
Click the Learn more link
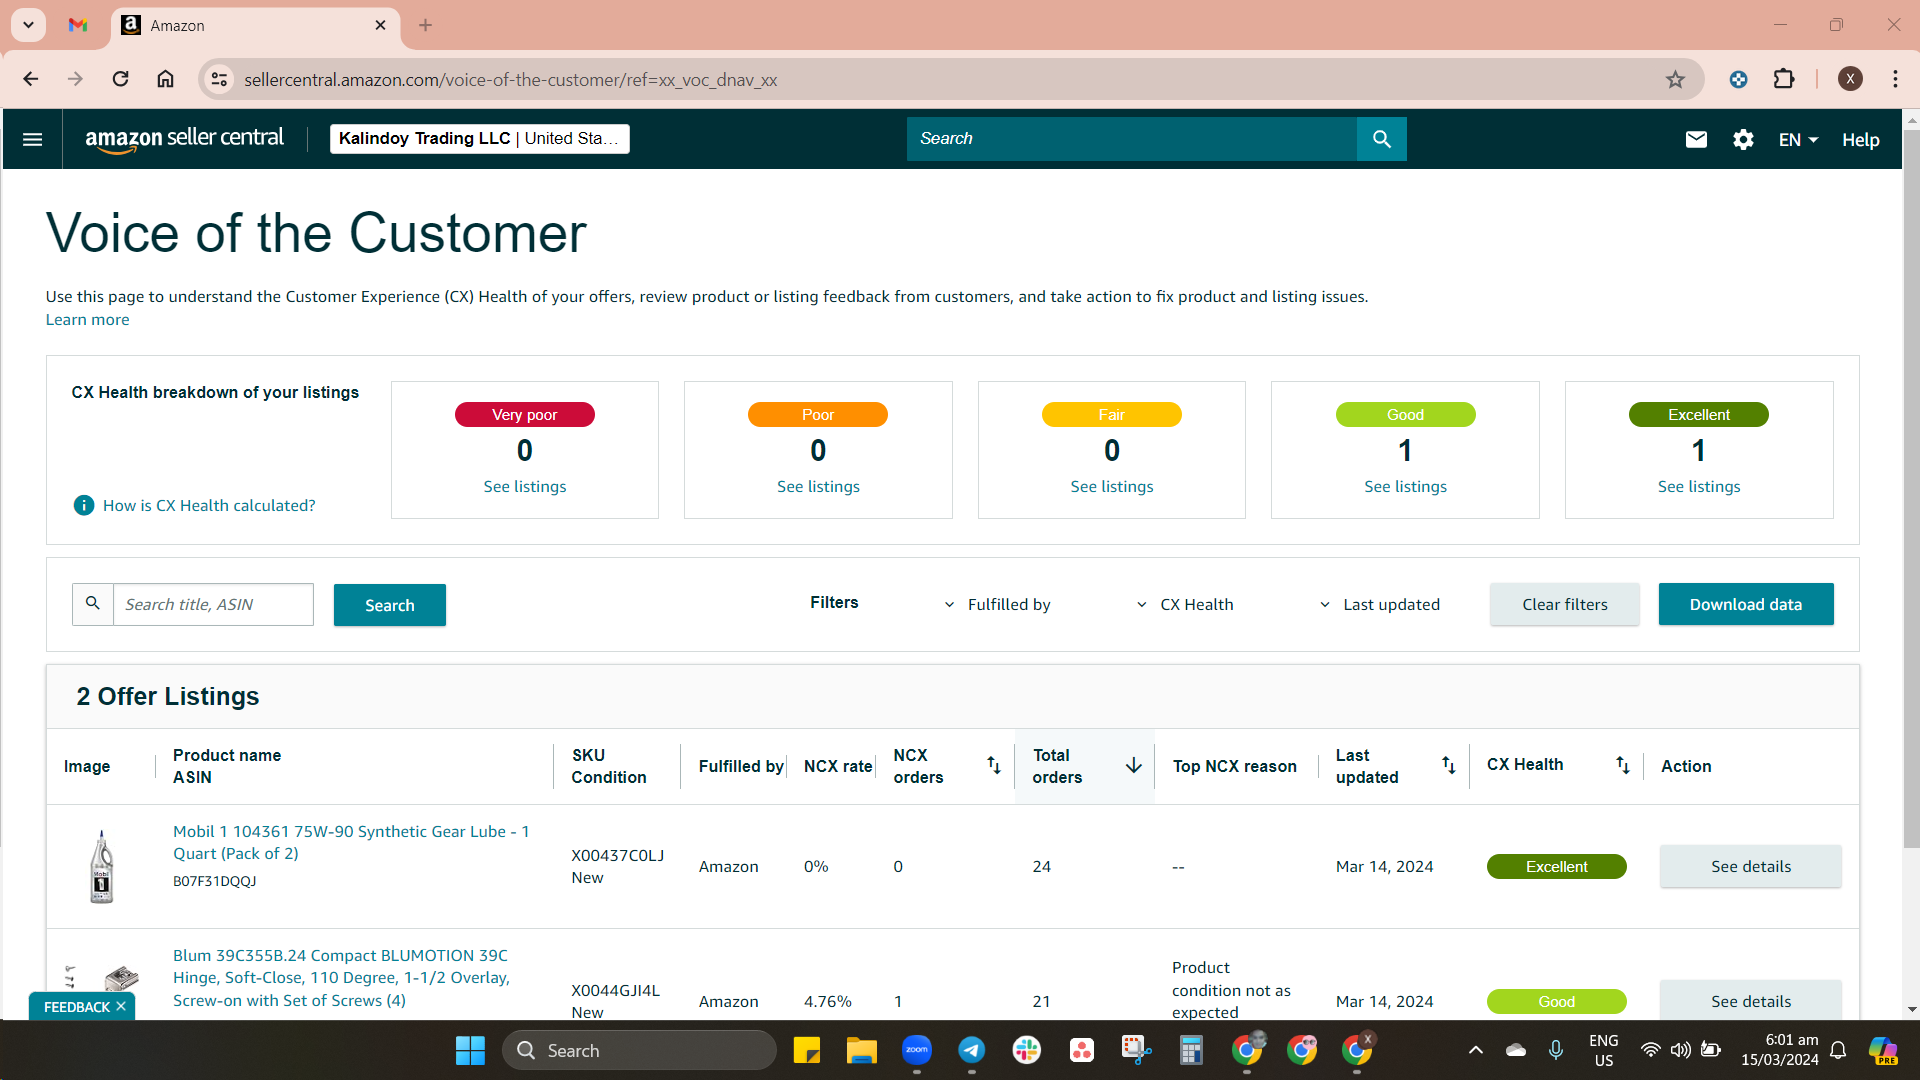pos(87,319)
